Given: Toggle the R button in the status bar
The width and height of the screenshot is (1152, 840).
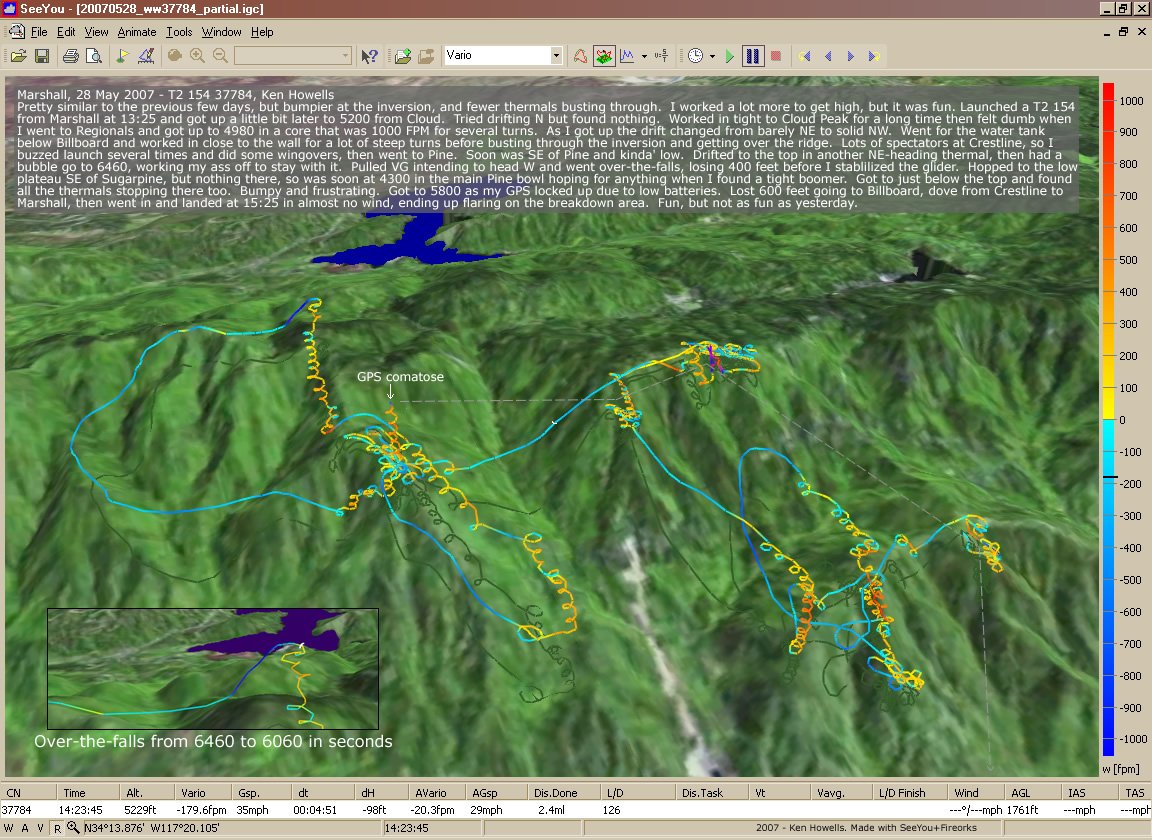Looking at the screenshot, I should pyautogui.click(x=57, y=828).
